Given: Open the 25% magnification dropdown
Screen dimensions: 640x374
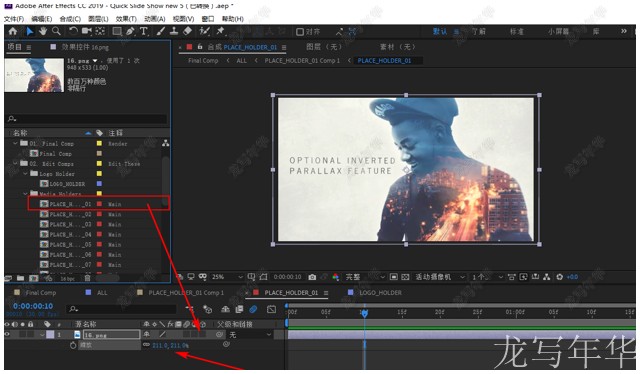Looking at the screenshot, I should [227, 277].
